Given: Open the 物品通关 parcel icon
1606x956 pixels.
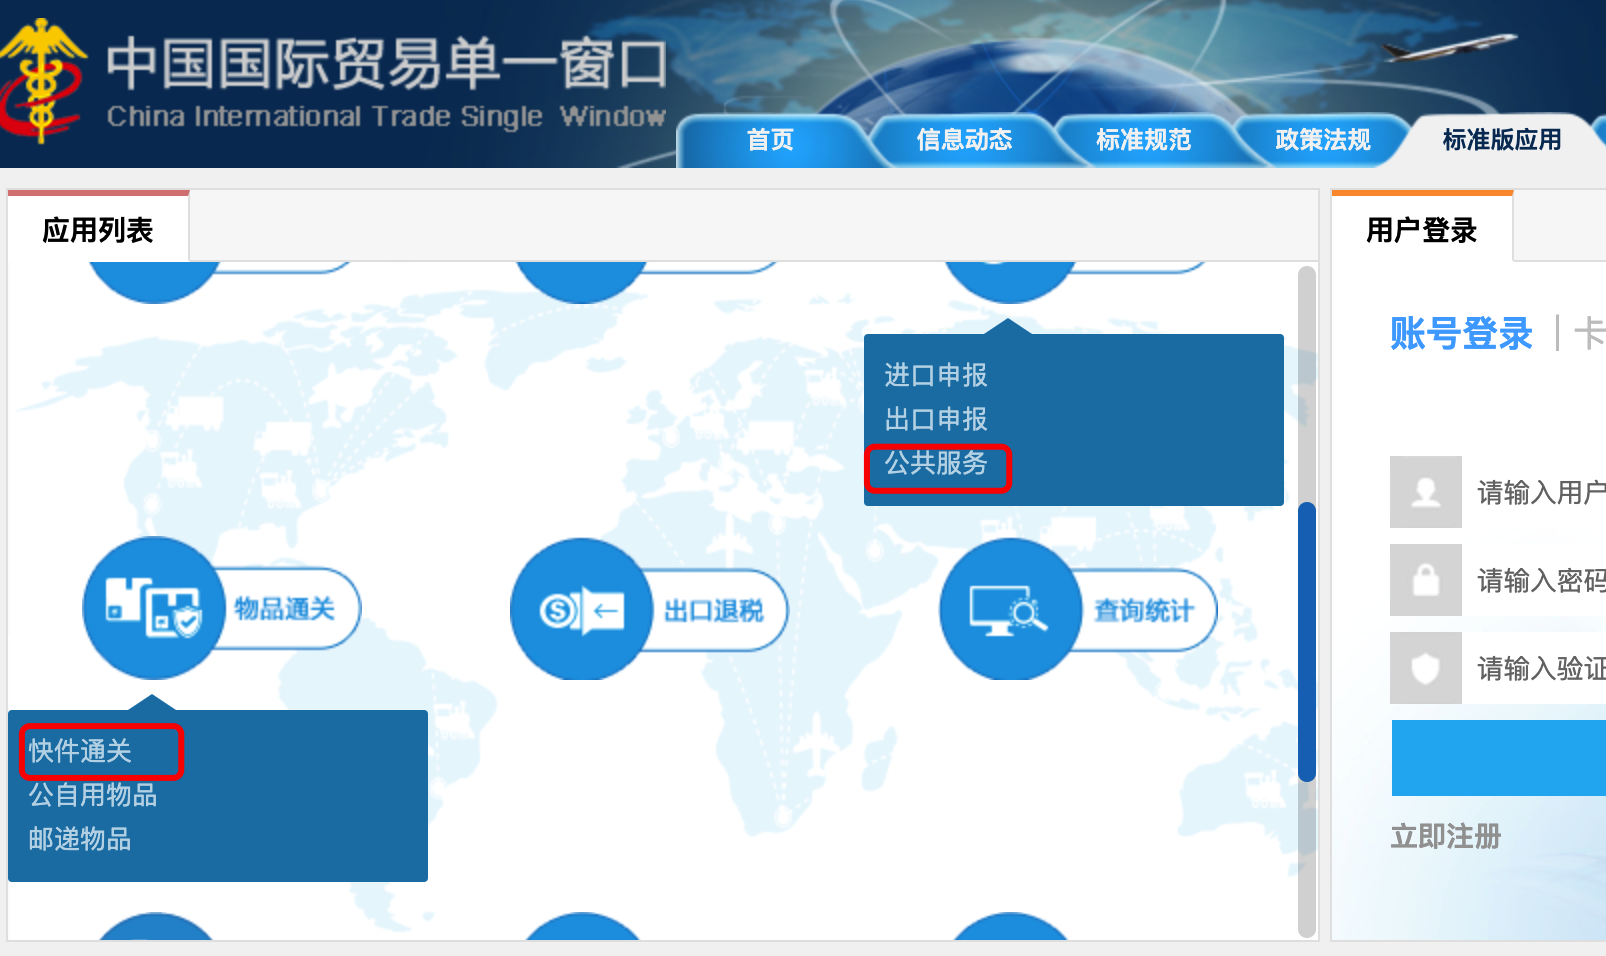Looking at the screenshot, I should click(x=154, y=608).
